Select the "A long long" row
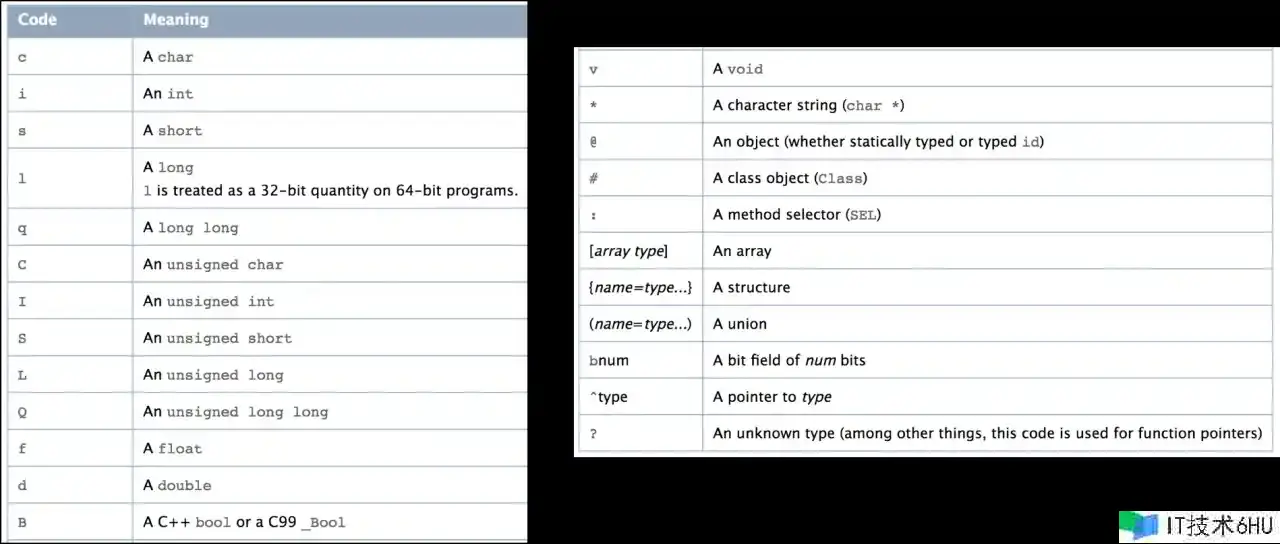The width and height of the screenshot is (1280, 544). tap(190, 228)
